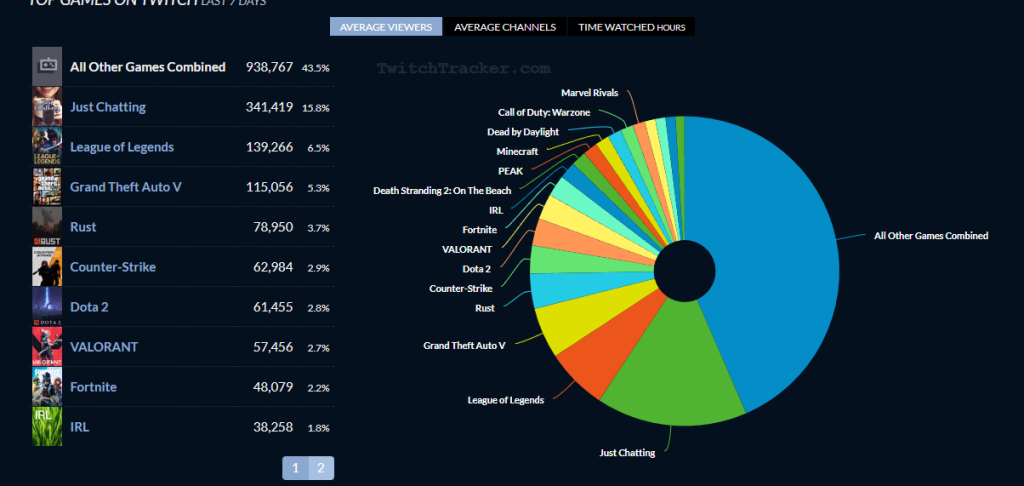Click the 15.8% share value
The height and width of the screenshot is (486, 1024).
point(315,108)
